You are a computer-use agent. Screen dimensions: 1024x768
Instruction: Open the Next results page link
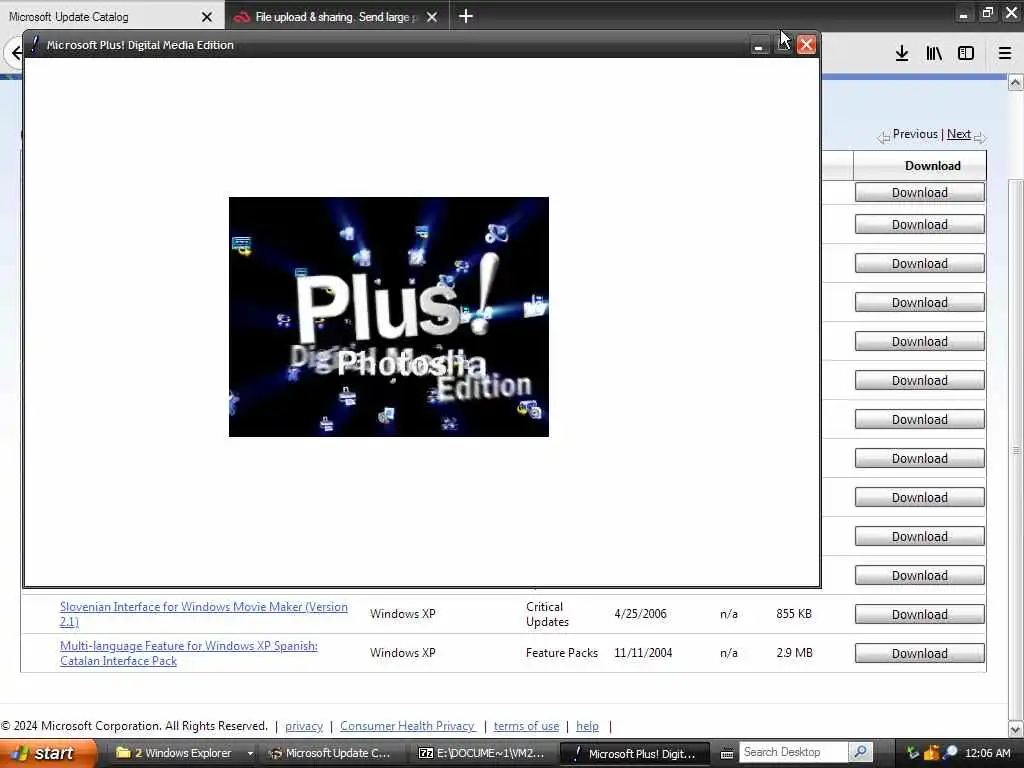[959, 134]
